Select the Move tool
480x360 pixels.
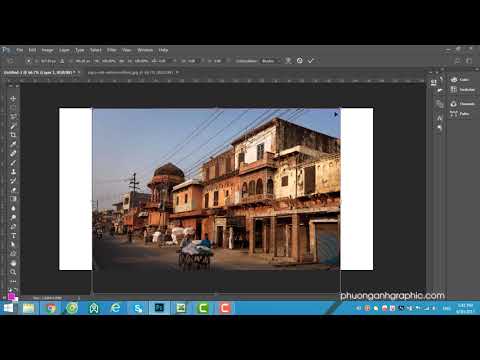(x=13, y=99)
